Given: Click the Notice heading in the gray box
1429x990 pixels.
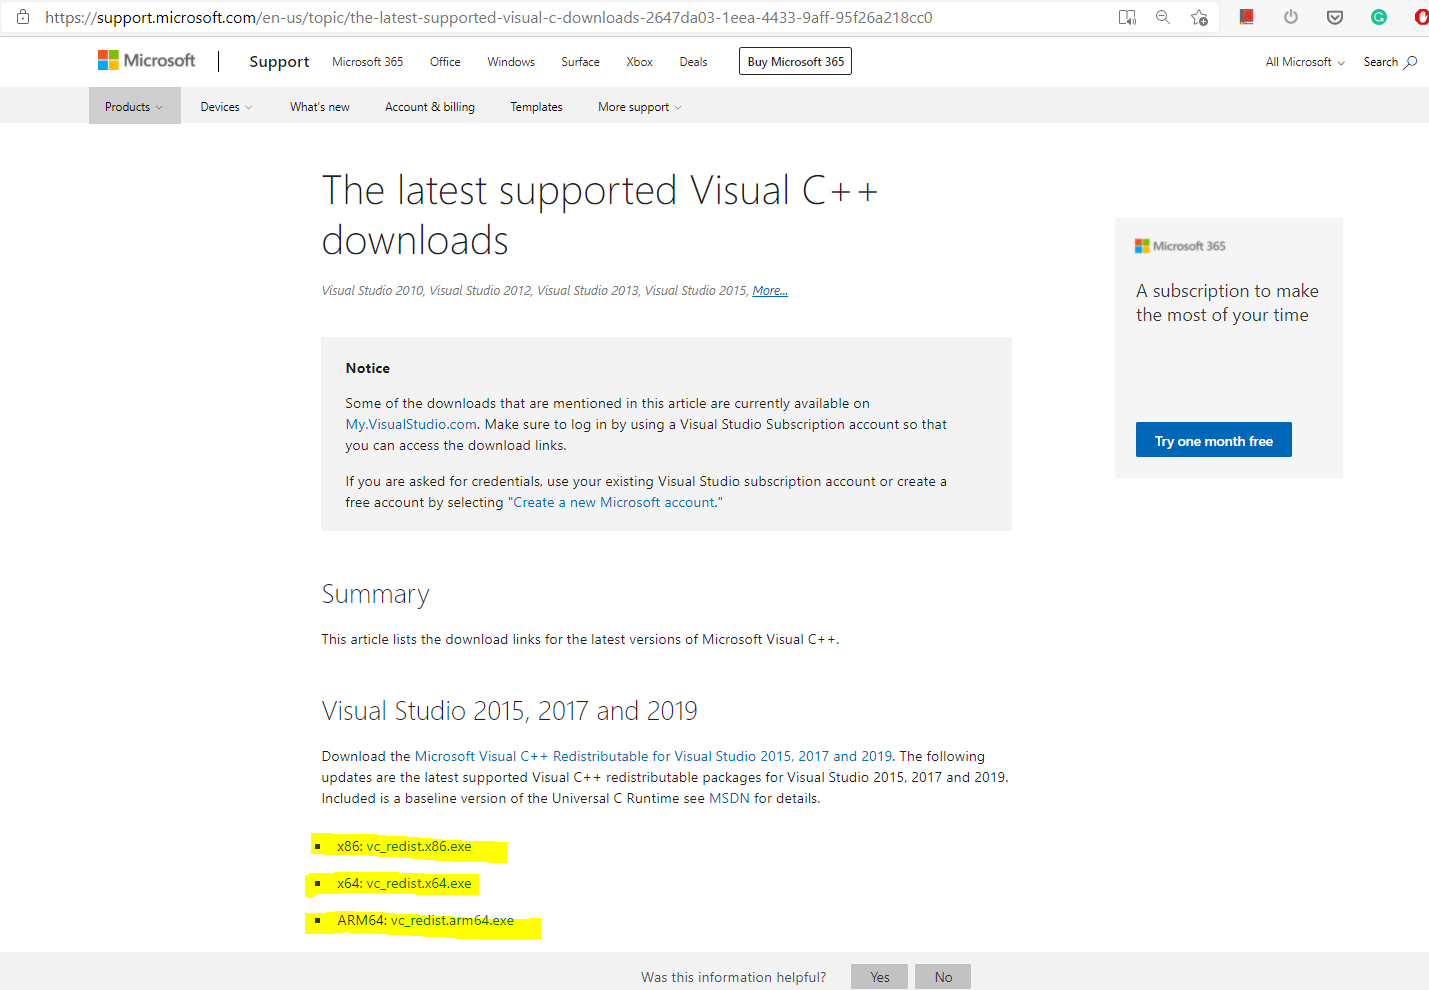Looking at the screenshot, I should click(367, 368).
